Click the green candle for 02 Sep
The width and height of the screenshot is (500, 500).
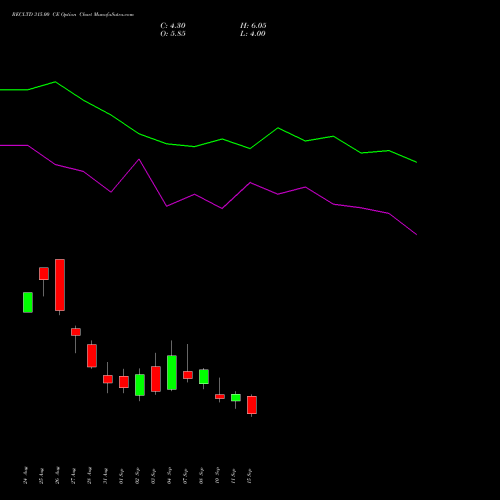140,385
